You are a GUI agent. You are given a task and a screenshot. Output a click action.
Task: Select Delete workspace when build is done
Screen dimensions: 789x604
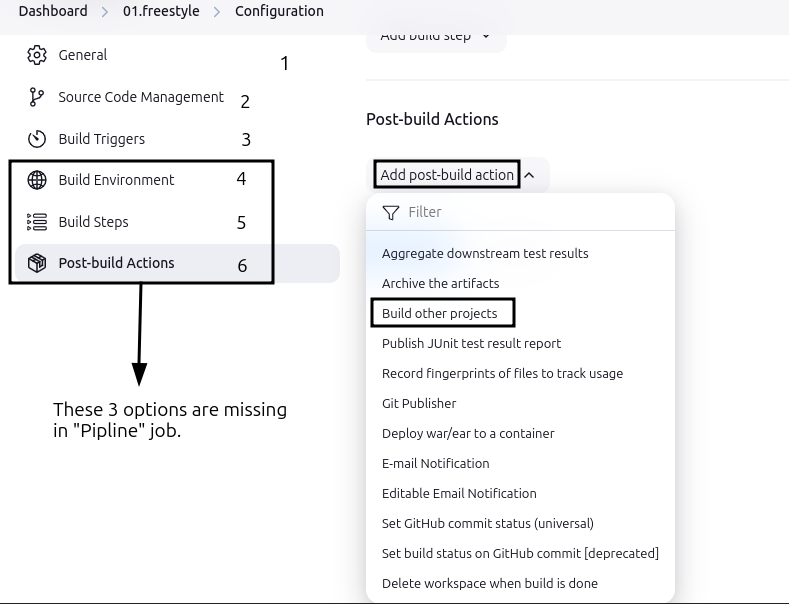point(490,583)
